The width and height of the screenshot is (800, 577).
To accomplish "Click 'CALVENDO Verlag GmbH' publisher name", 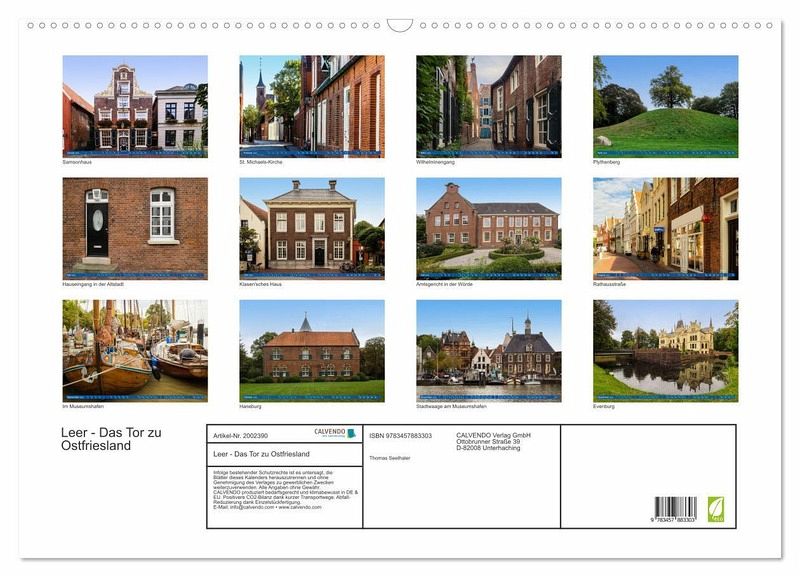I will click(493, 435).
